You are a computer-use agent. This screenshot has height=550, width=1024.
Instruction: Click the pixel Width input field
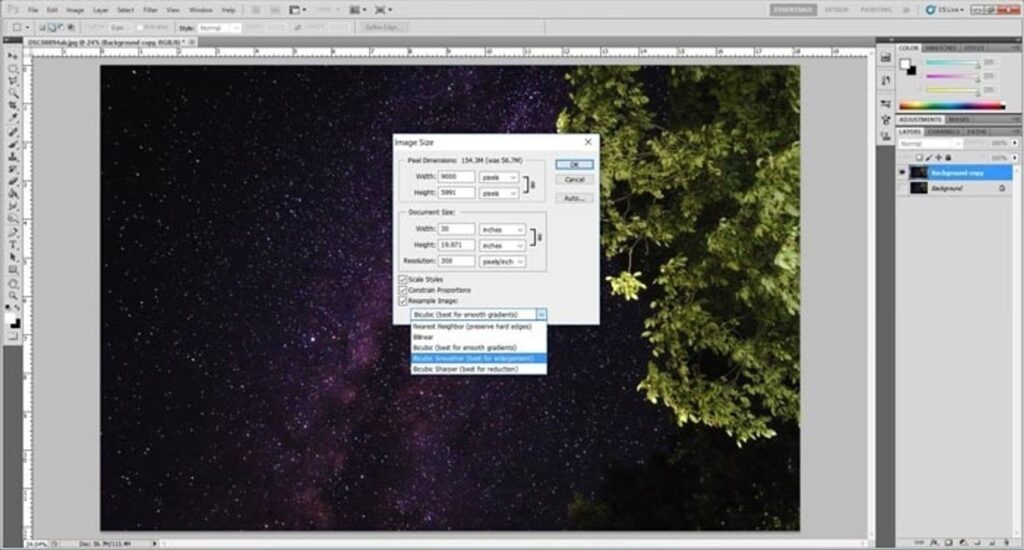point(456,177)
